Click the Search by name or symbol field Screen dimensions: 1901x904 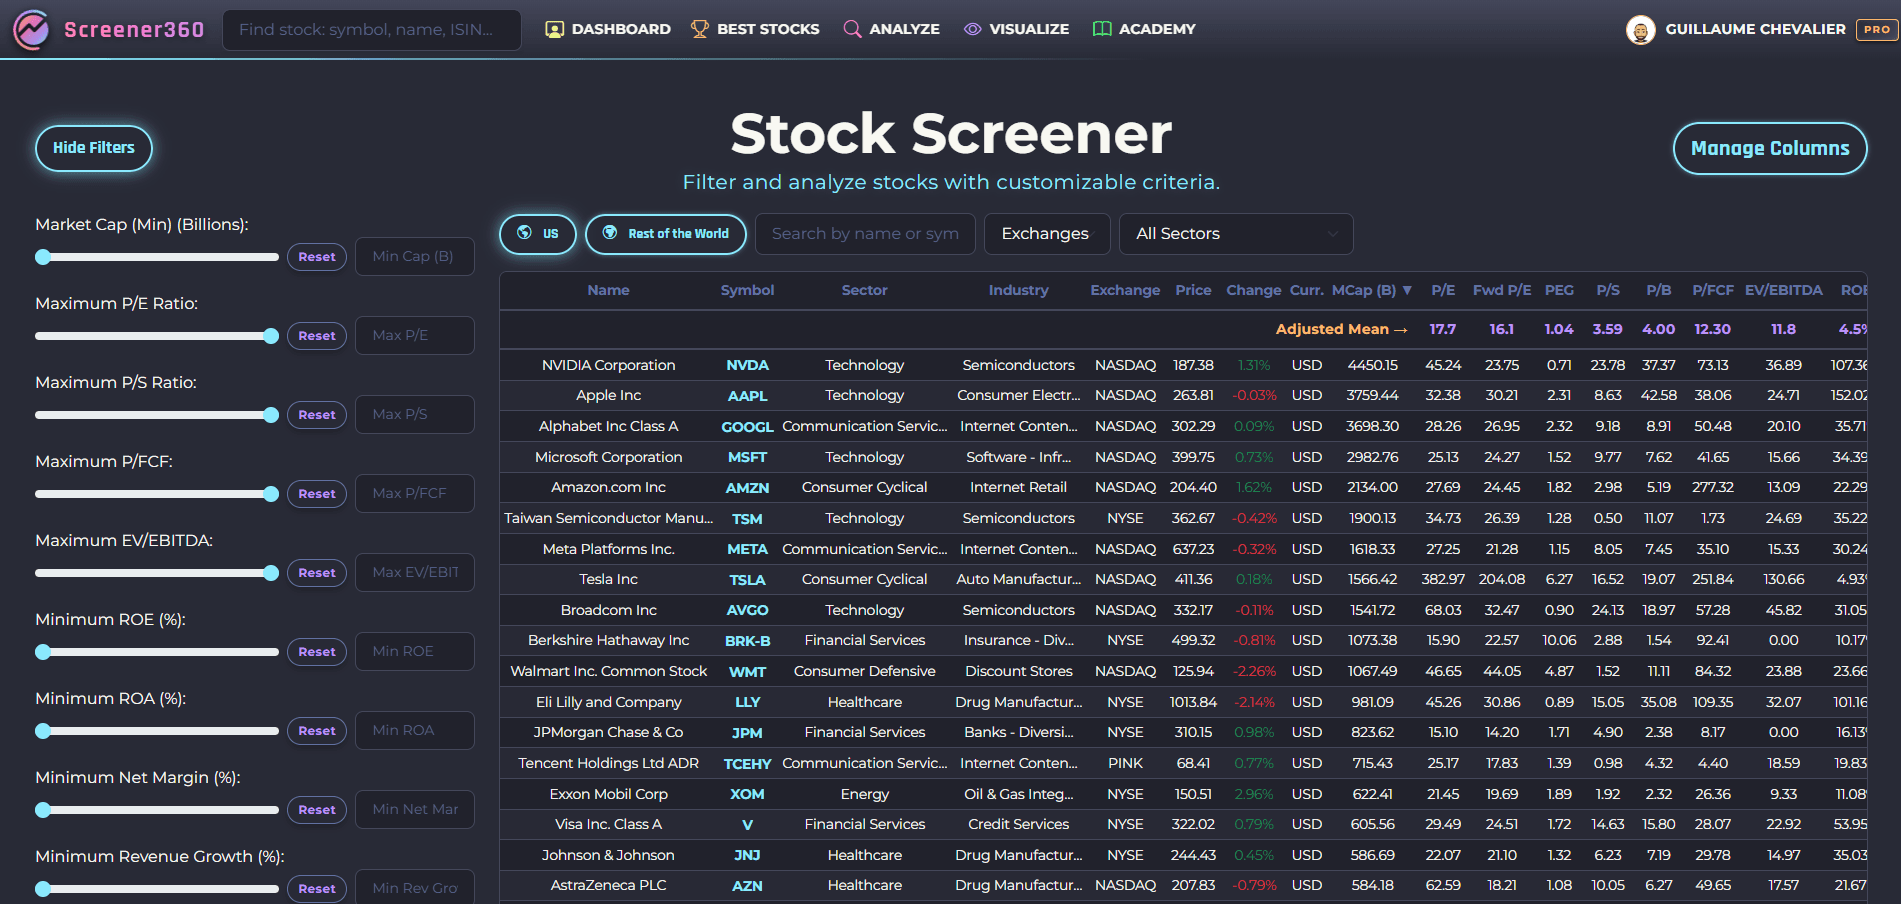coord(865,233)
